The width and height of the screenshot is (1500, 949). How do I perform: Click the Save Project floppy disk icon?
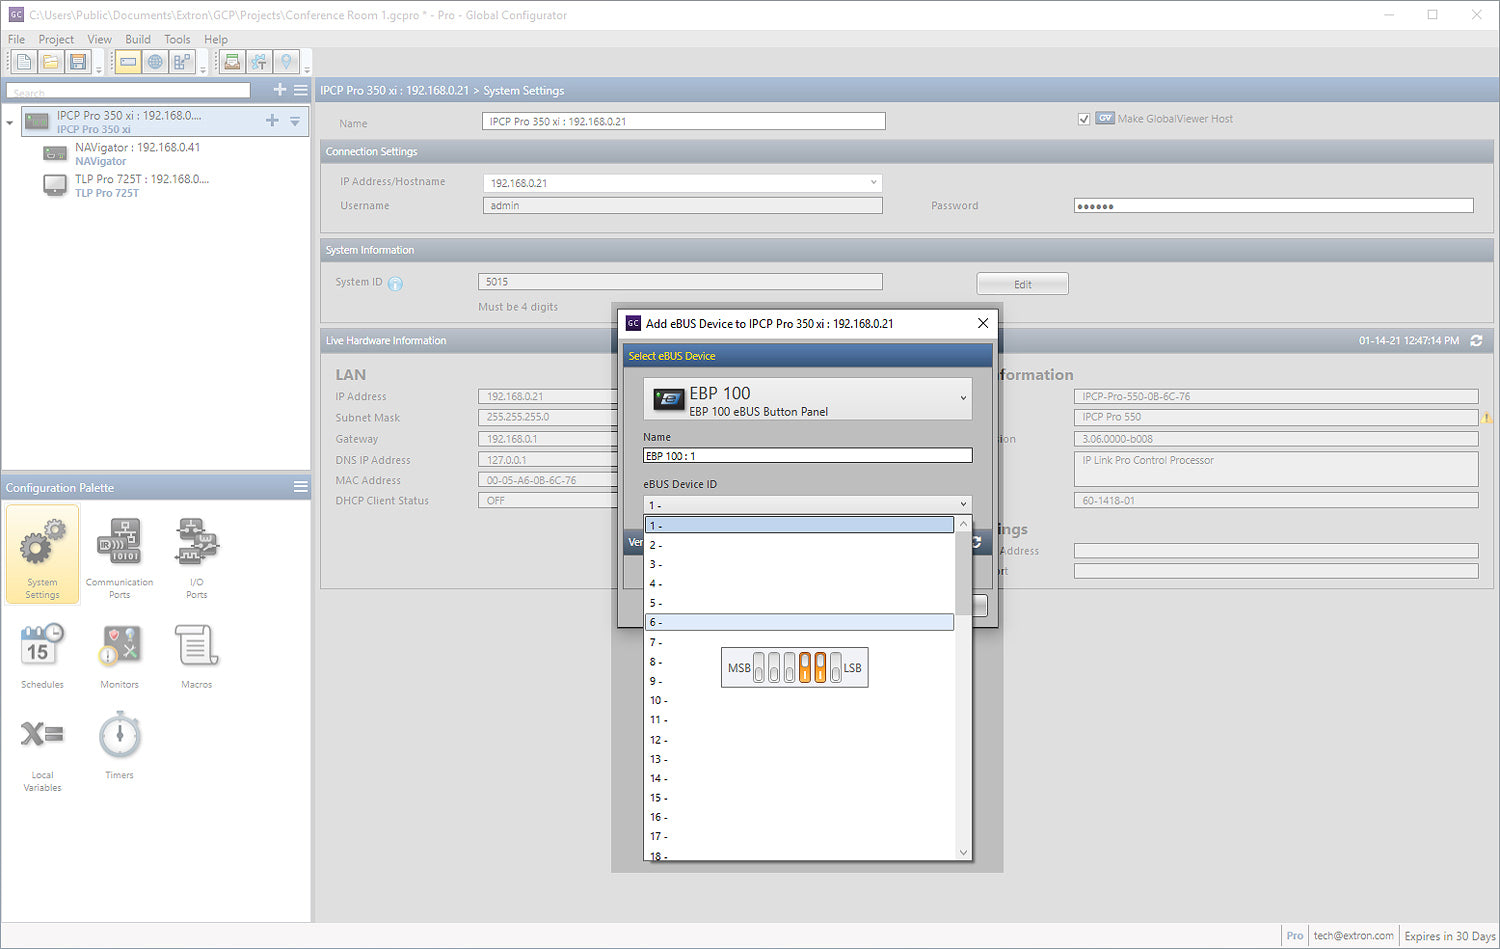pos(78,62)
